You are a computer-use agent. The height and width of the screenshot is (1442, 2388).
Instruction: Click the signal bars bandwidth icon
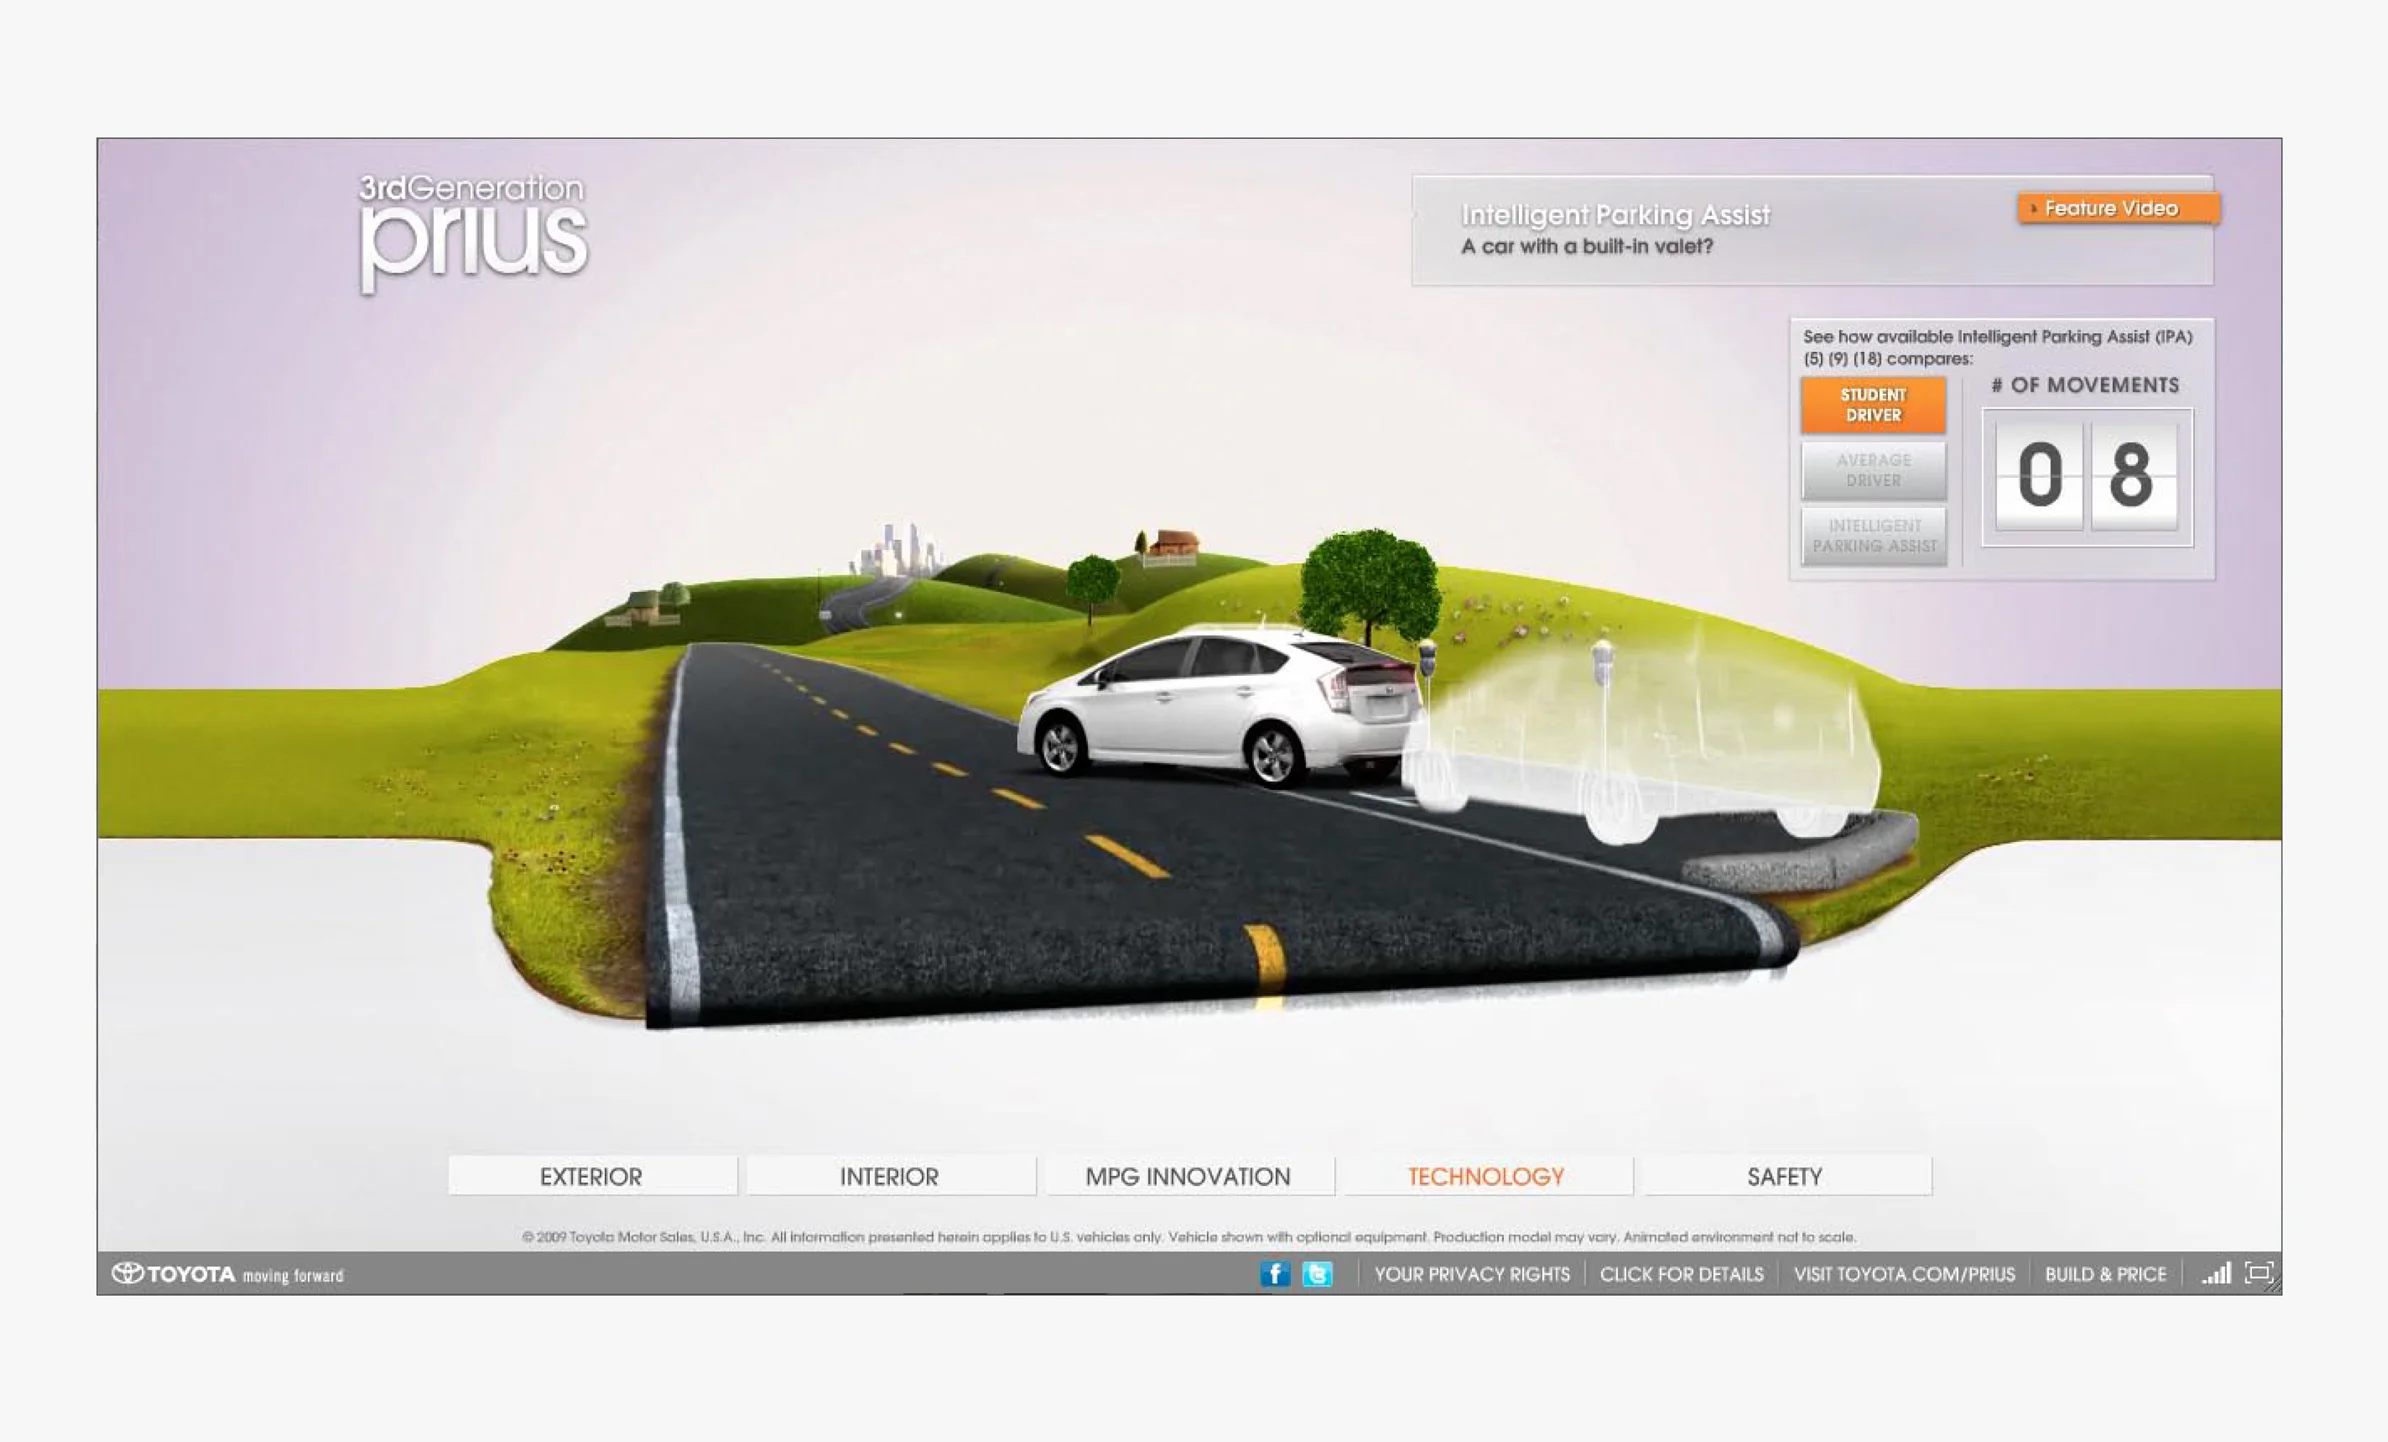click(x=2216, y=1273)
